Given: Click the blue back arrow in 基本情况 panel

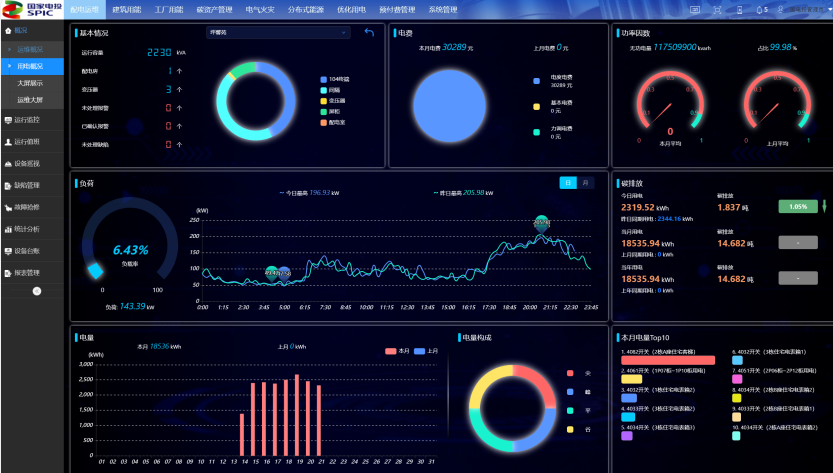Looking at the screenshot, I should [x=368, y=33].
